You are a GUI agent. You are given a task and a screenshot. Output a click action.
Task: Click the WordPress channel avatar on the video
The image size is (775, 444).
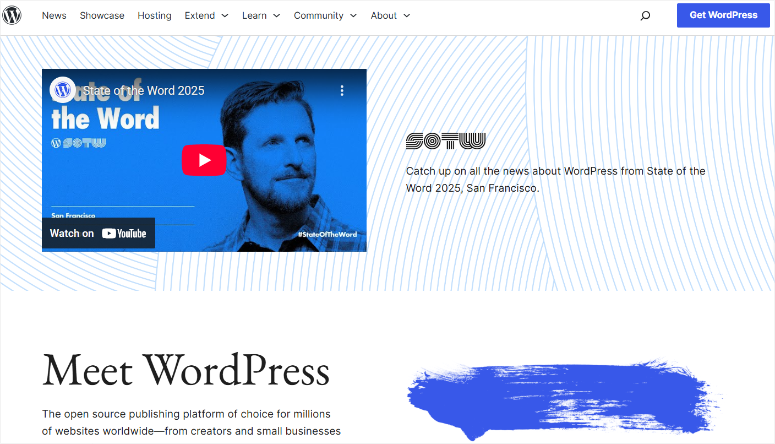click(x=62, y=90)
